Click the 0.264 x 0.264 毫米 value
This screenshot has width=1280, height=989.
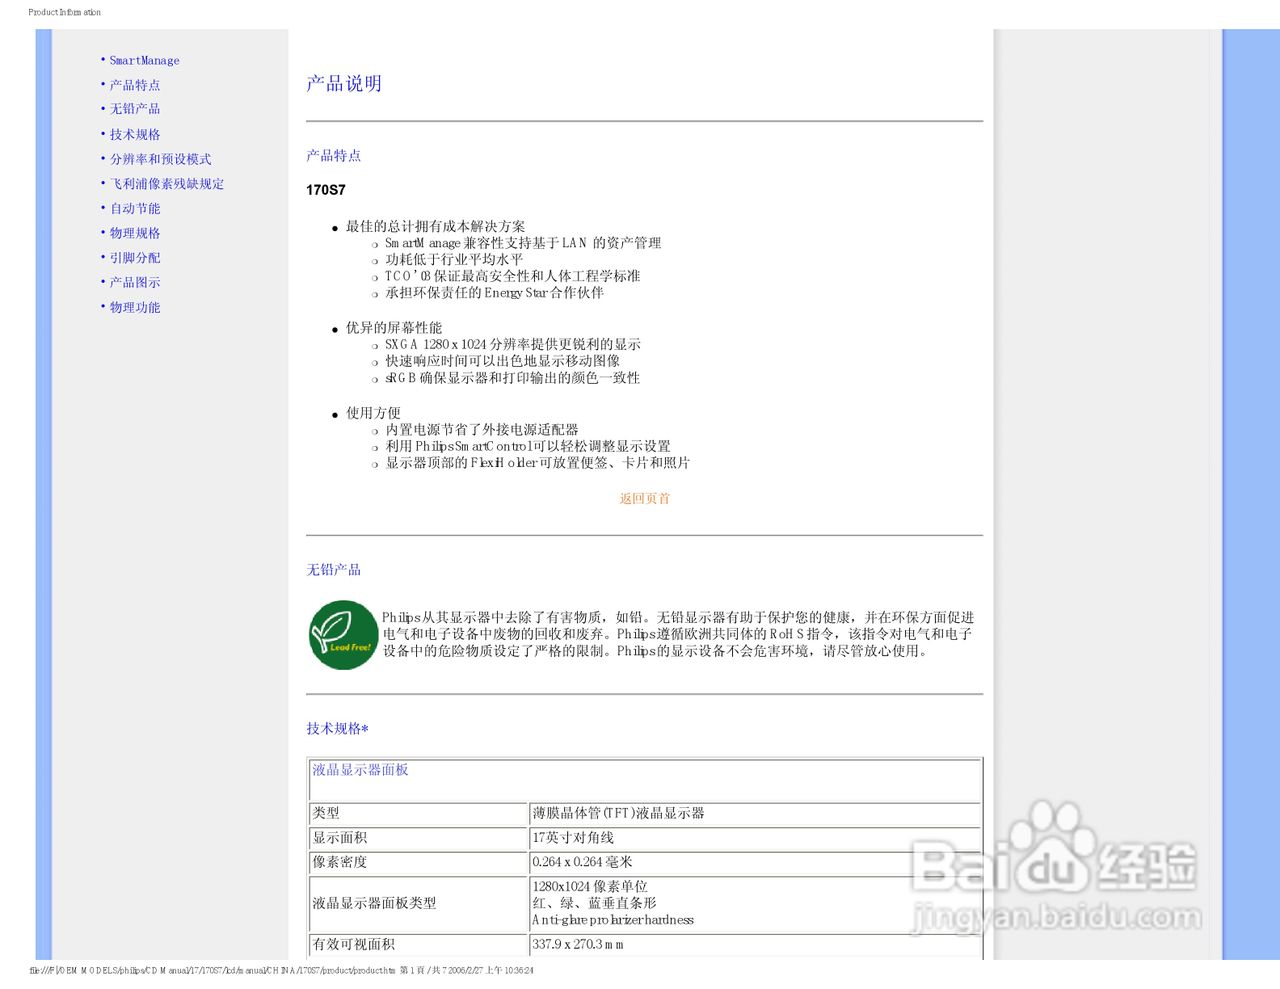582,862
